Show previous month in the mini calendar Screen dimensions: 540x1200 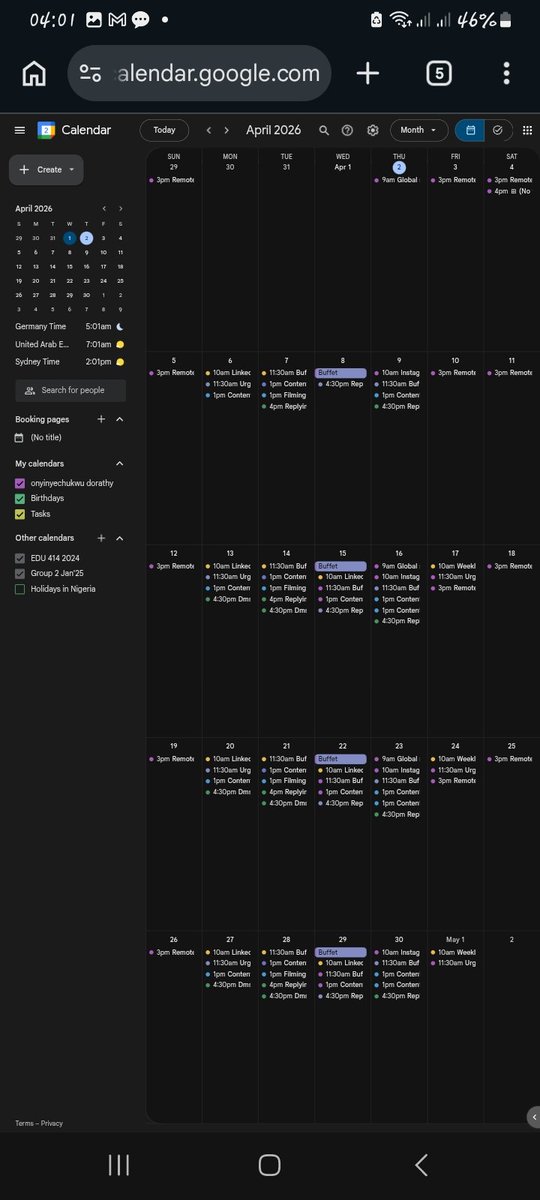coord(104,208)
